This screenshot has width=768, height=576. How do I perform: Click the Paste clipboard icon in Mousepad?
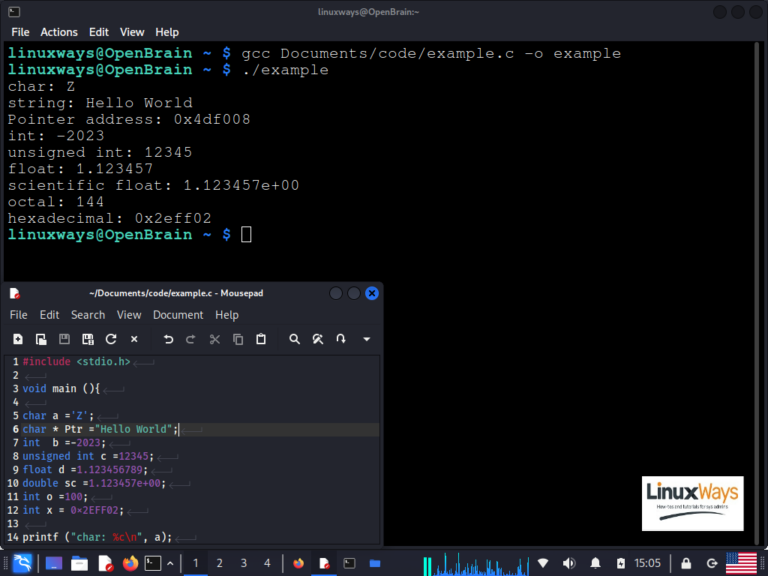261,339
